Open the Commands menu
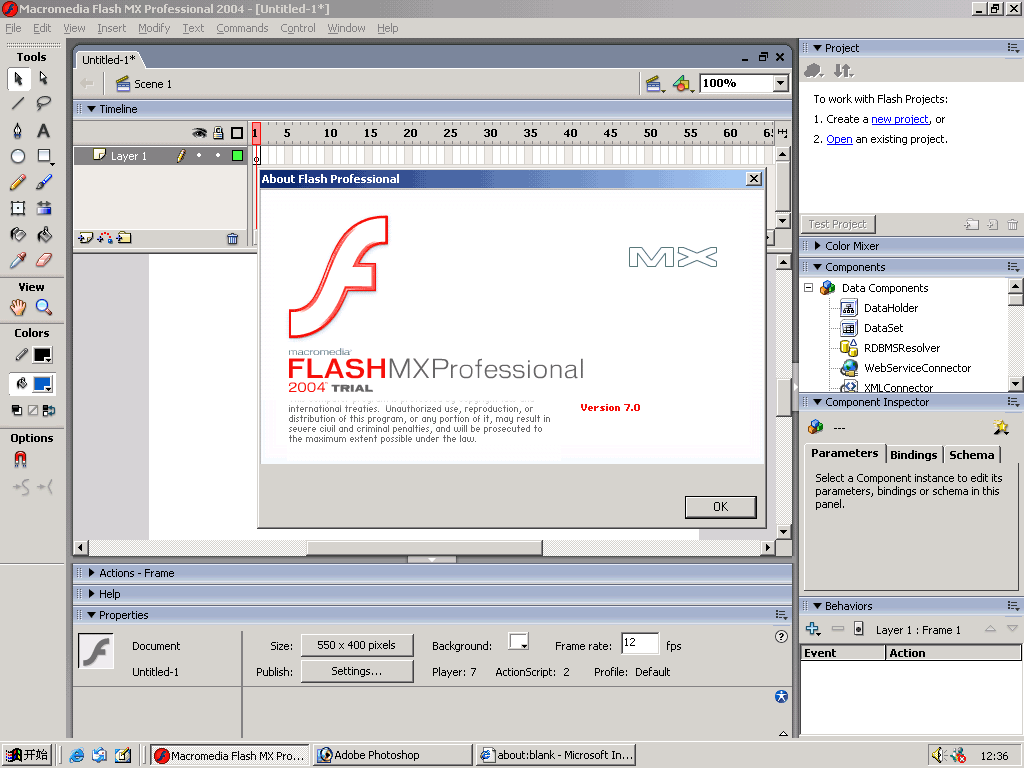This screenshot has height=768, width=1024. (x=242, y=28)
